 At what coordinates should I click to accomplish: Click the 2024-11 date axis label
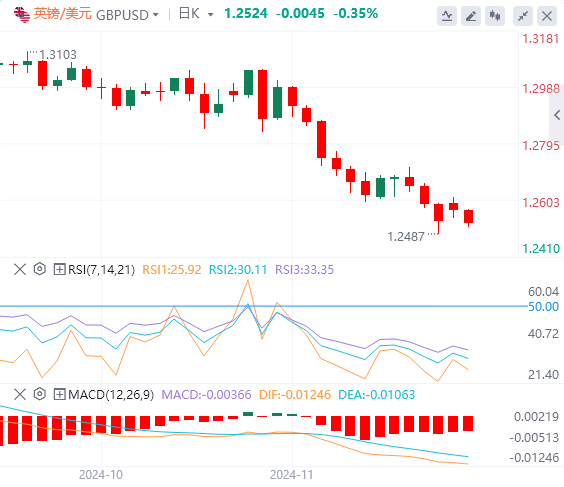point(292,474)
